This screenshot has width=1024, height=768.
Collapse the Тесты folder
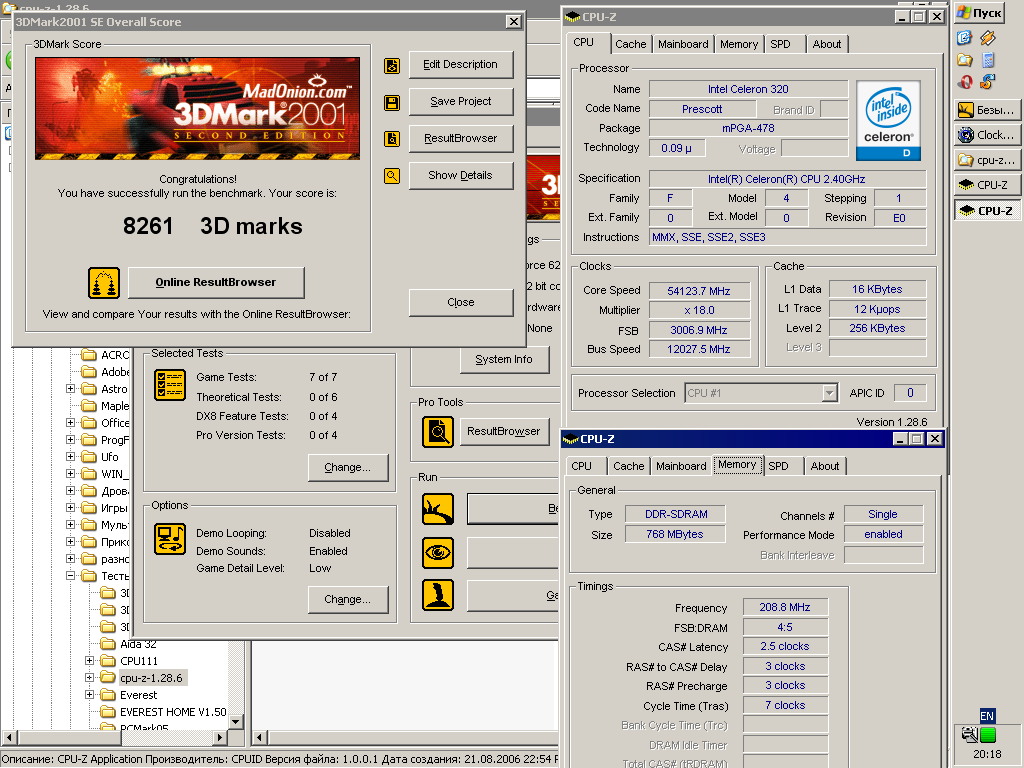coord(71,575)
